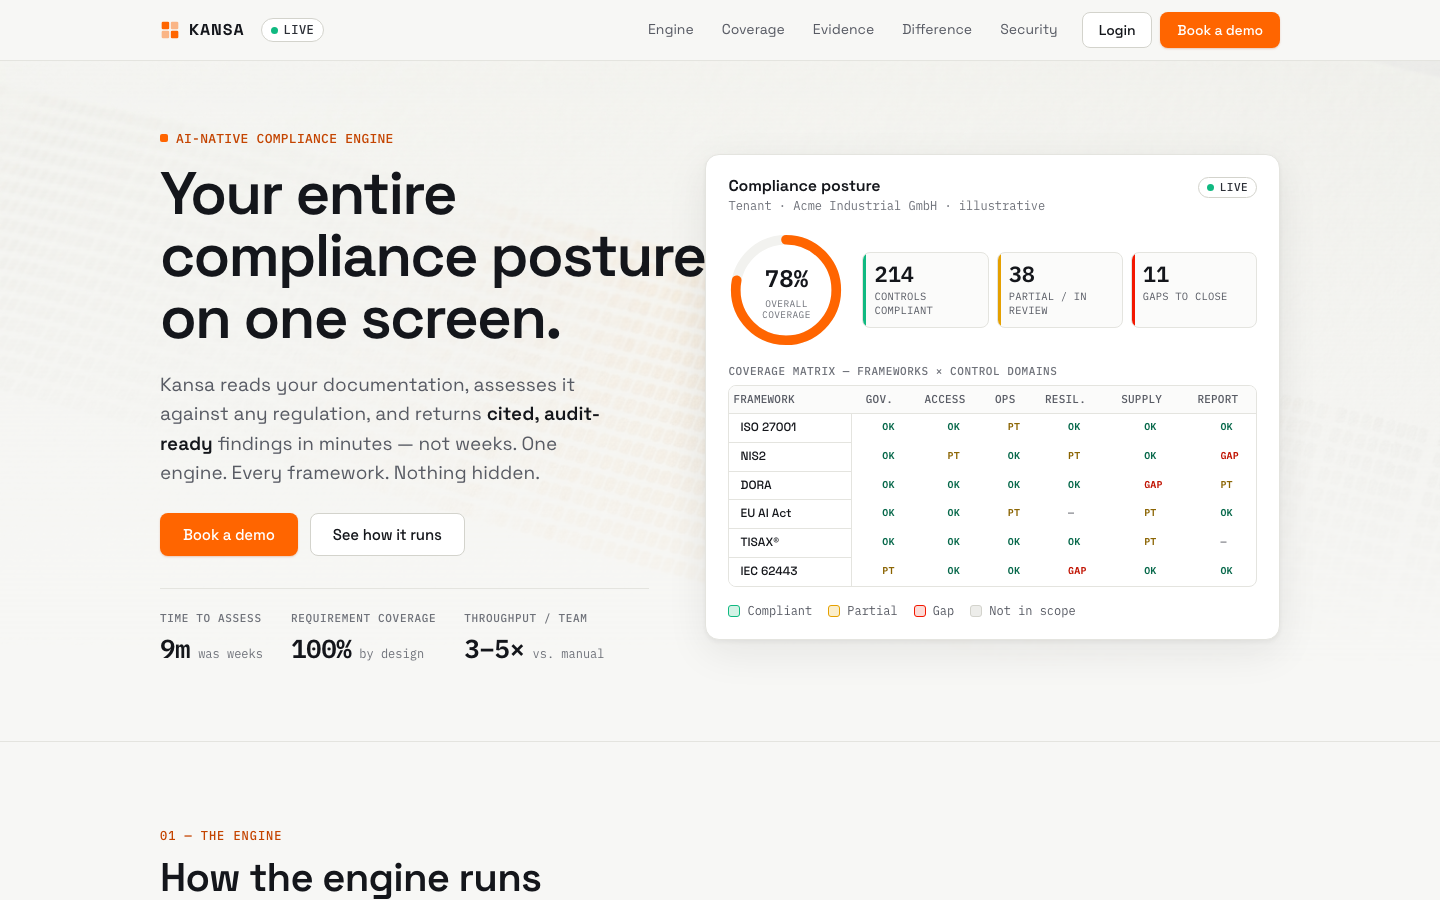1440x900 pixels.
Task: Select the 214 Controls Compliant card
Action: pyautogui.click(x=925, y=290)
